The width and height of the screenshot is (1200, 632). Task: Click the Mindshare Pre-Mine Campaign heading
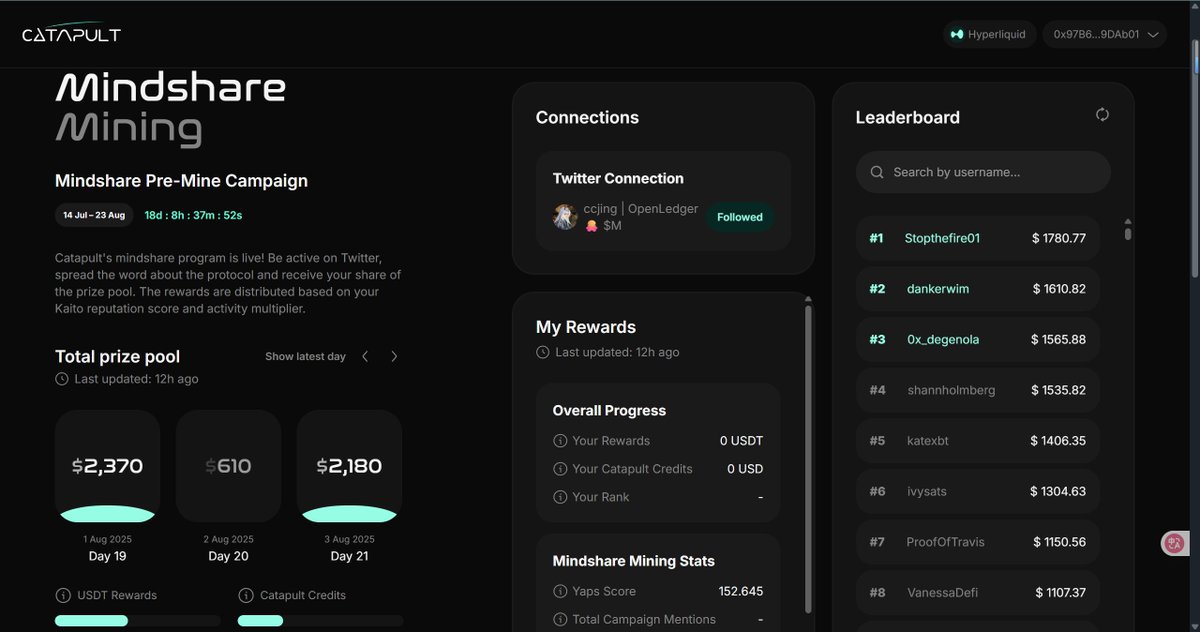(181, 181)
